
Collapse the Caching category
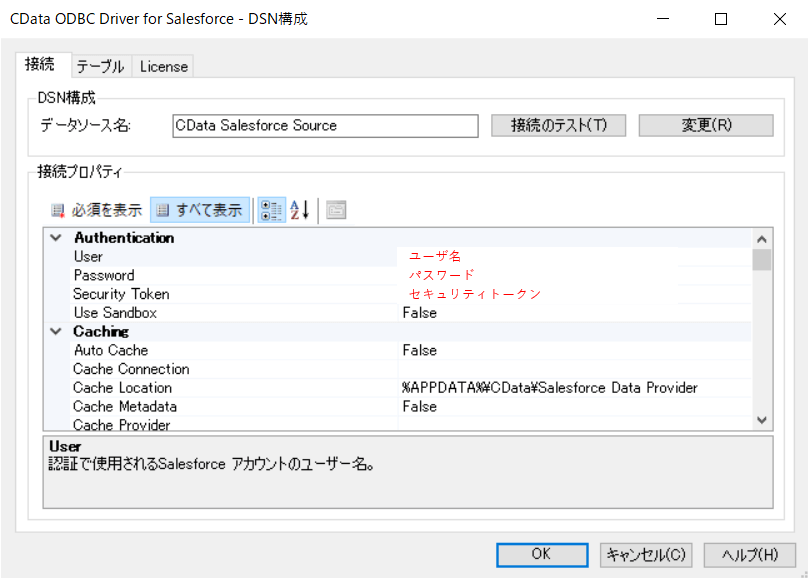tap(56, 332)
